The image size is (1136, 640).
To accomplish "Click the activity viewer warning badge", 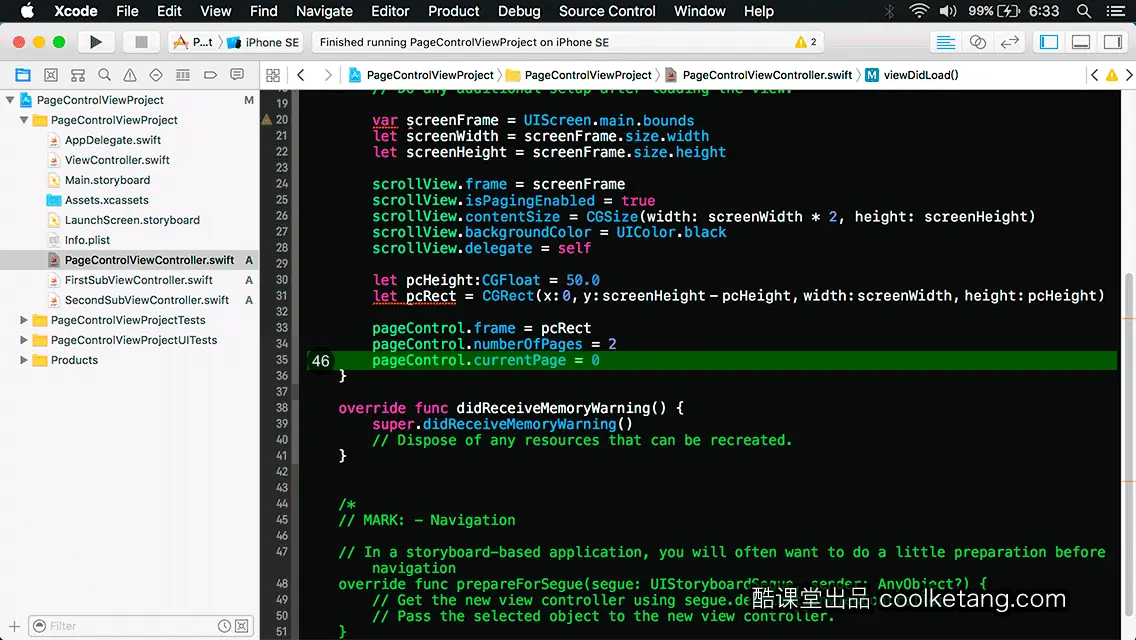I will click(x=806, y=42).
